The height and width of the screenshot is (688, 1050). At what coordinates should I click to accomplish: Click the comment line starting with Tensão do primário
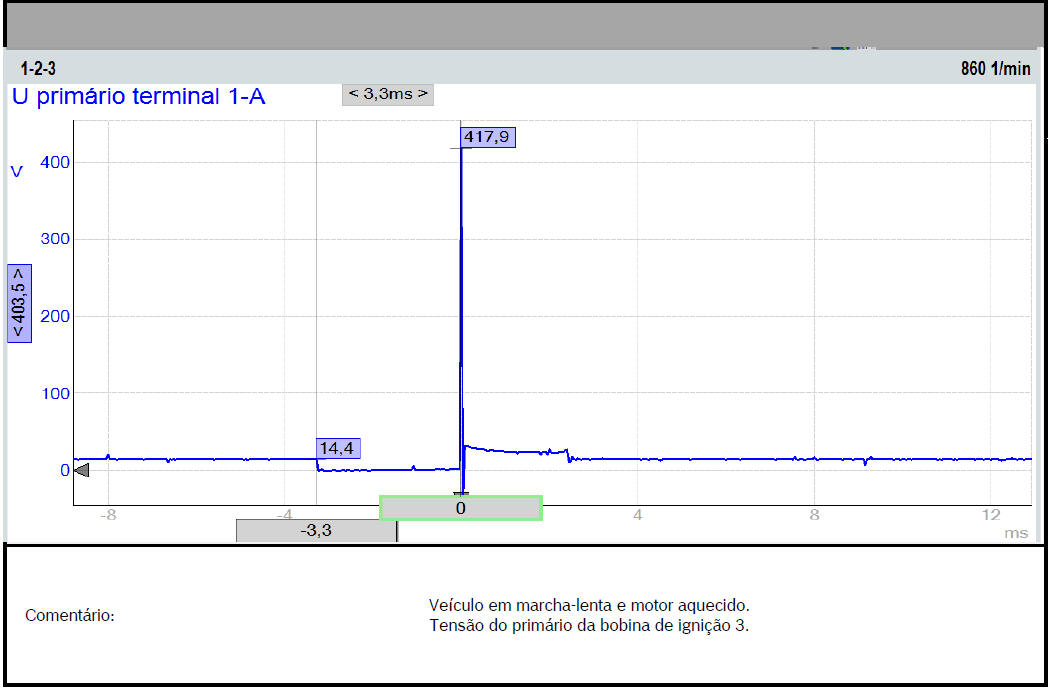click(x=588, y=626)
